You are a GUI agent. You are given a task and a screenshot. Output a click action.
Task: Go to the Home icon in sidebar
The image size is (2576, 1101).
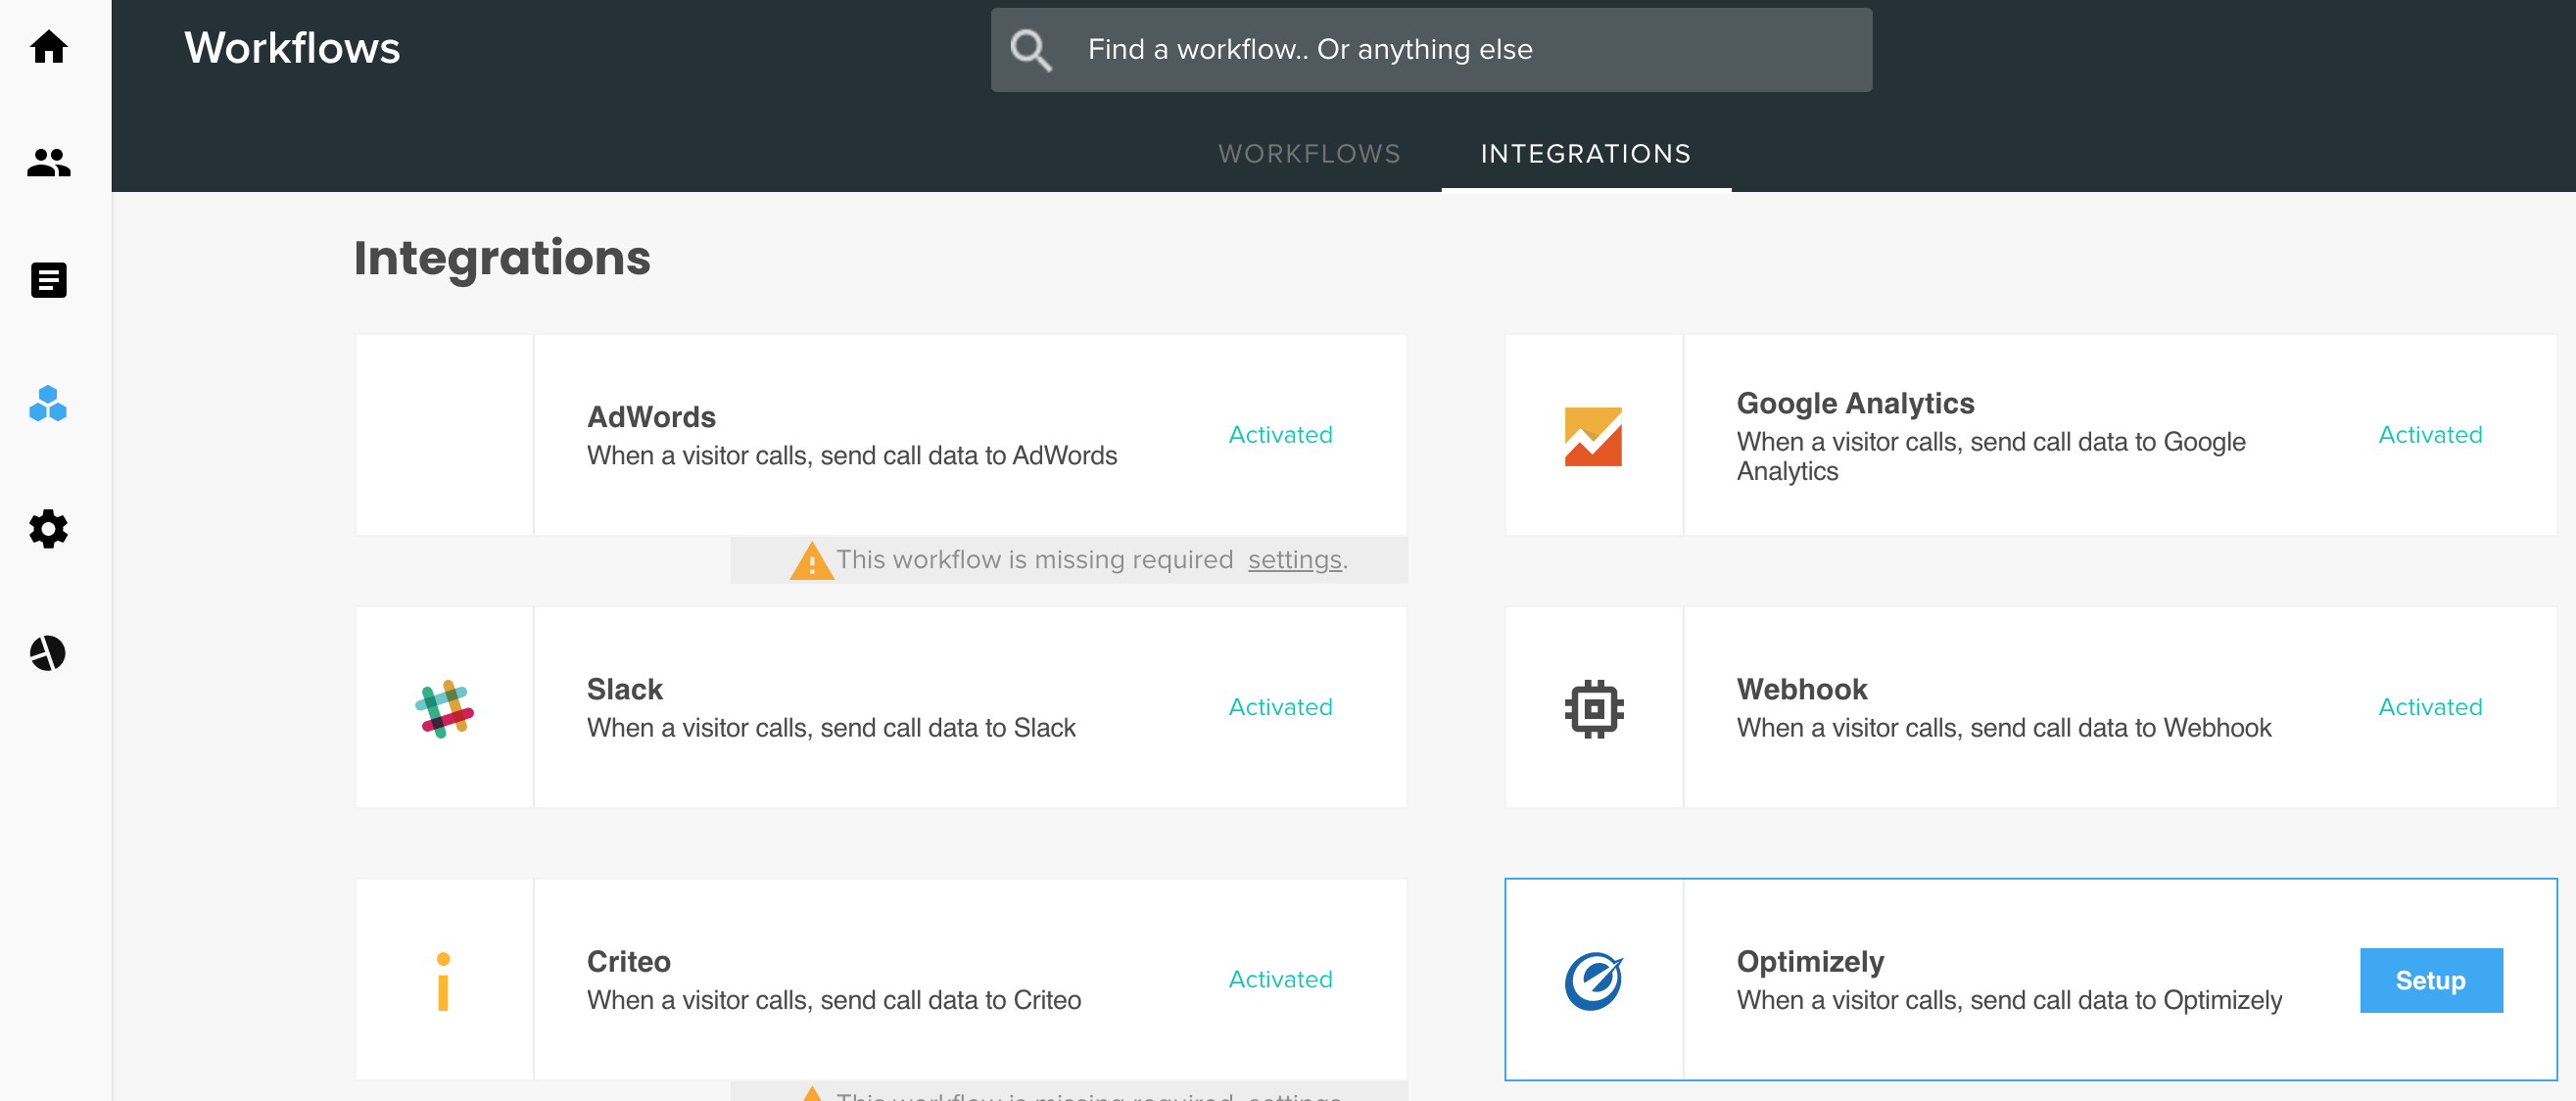click(48, 46)
